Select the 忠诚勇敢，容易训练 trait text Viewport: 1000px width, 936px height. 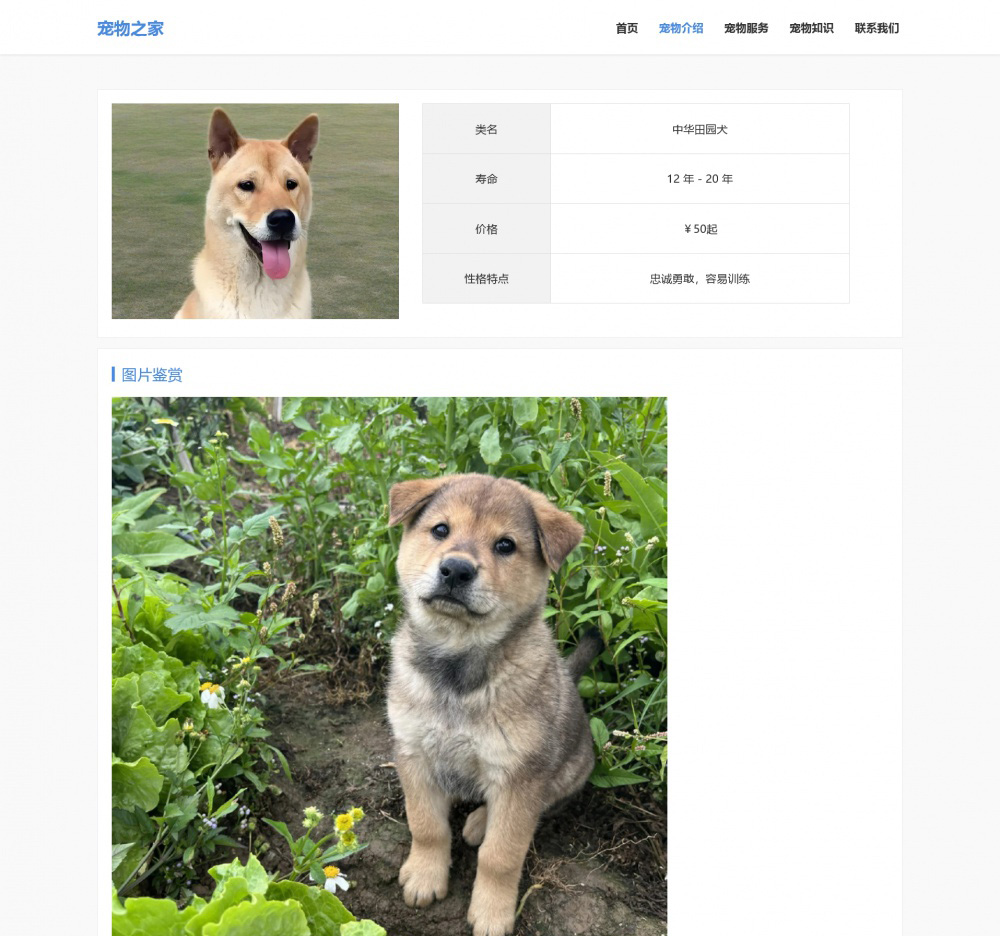pyautogui.click(x=700, y=279)
